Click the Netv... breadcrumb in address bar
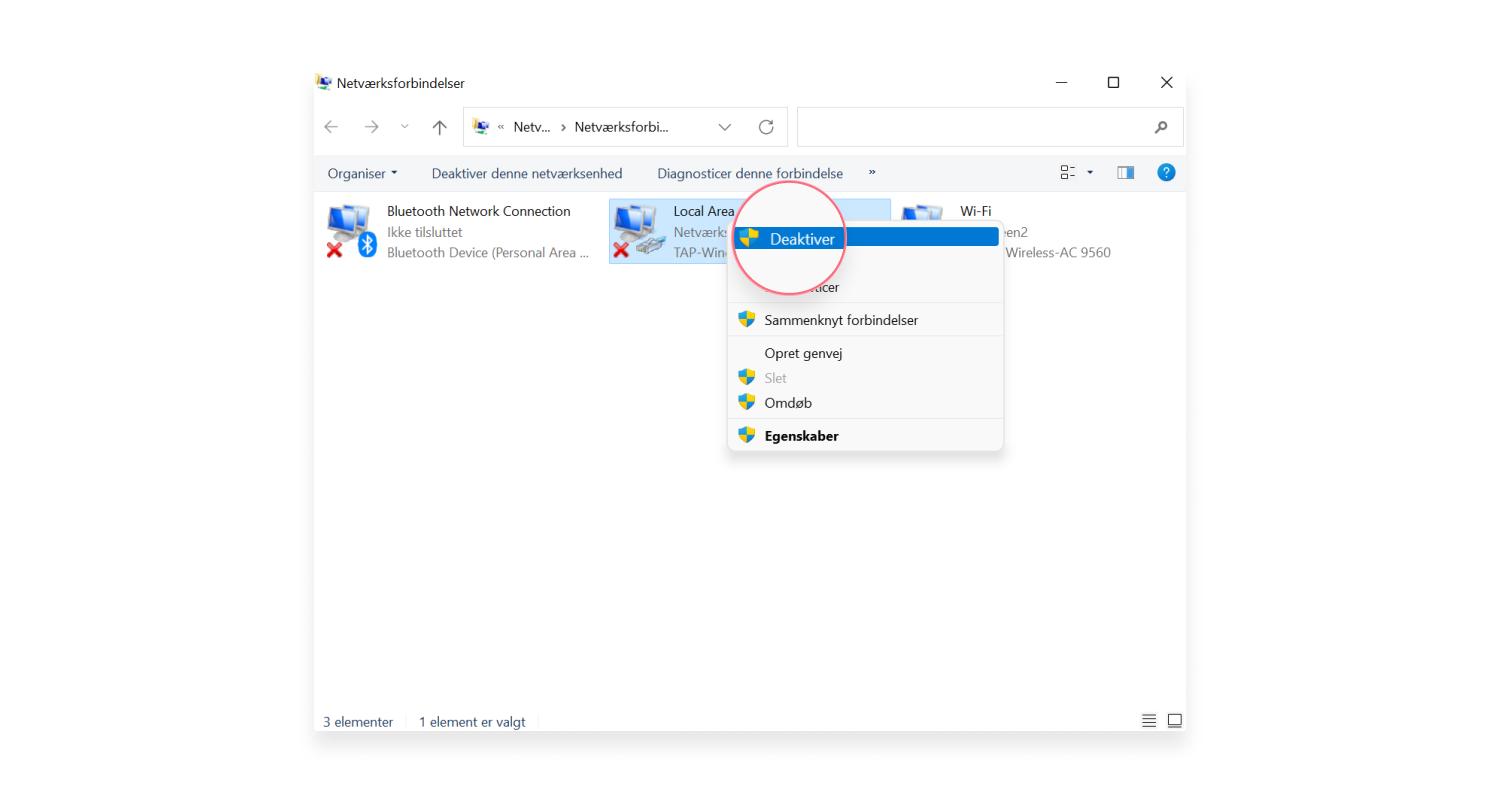The image size is (1500, 800). [531, 127]
